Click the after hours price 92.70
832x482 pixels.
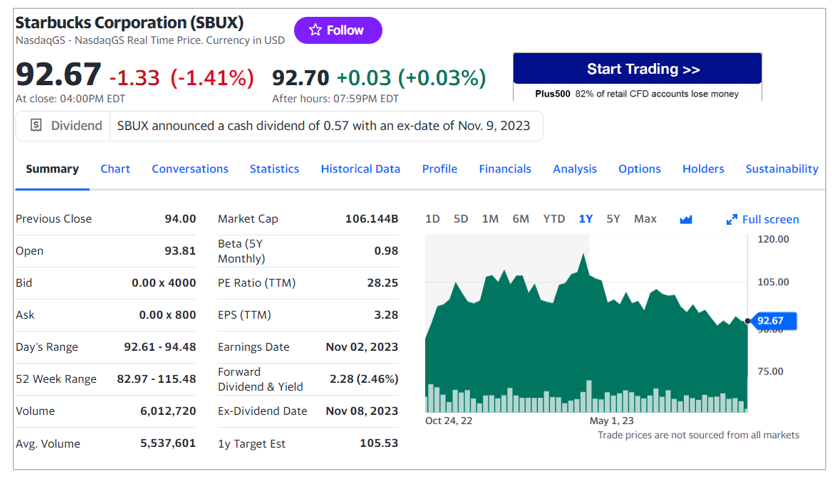tap(301, 78)
